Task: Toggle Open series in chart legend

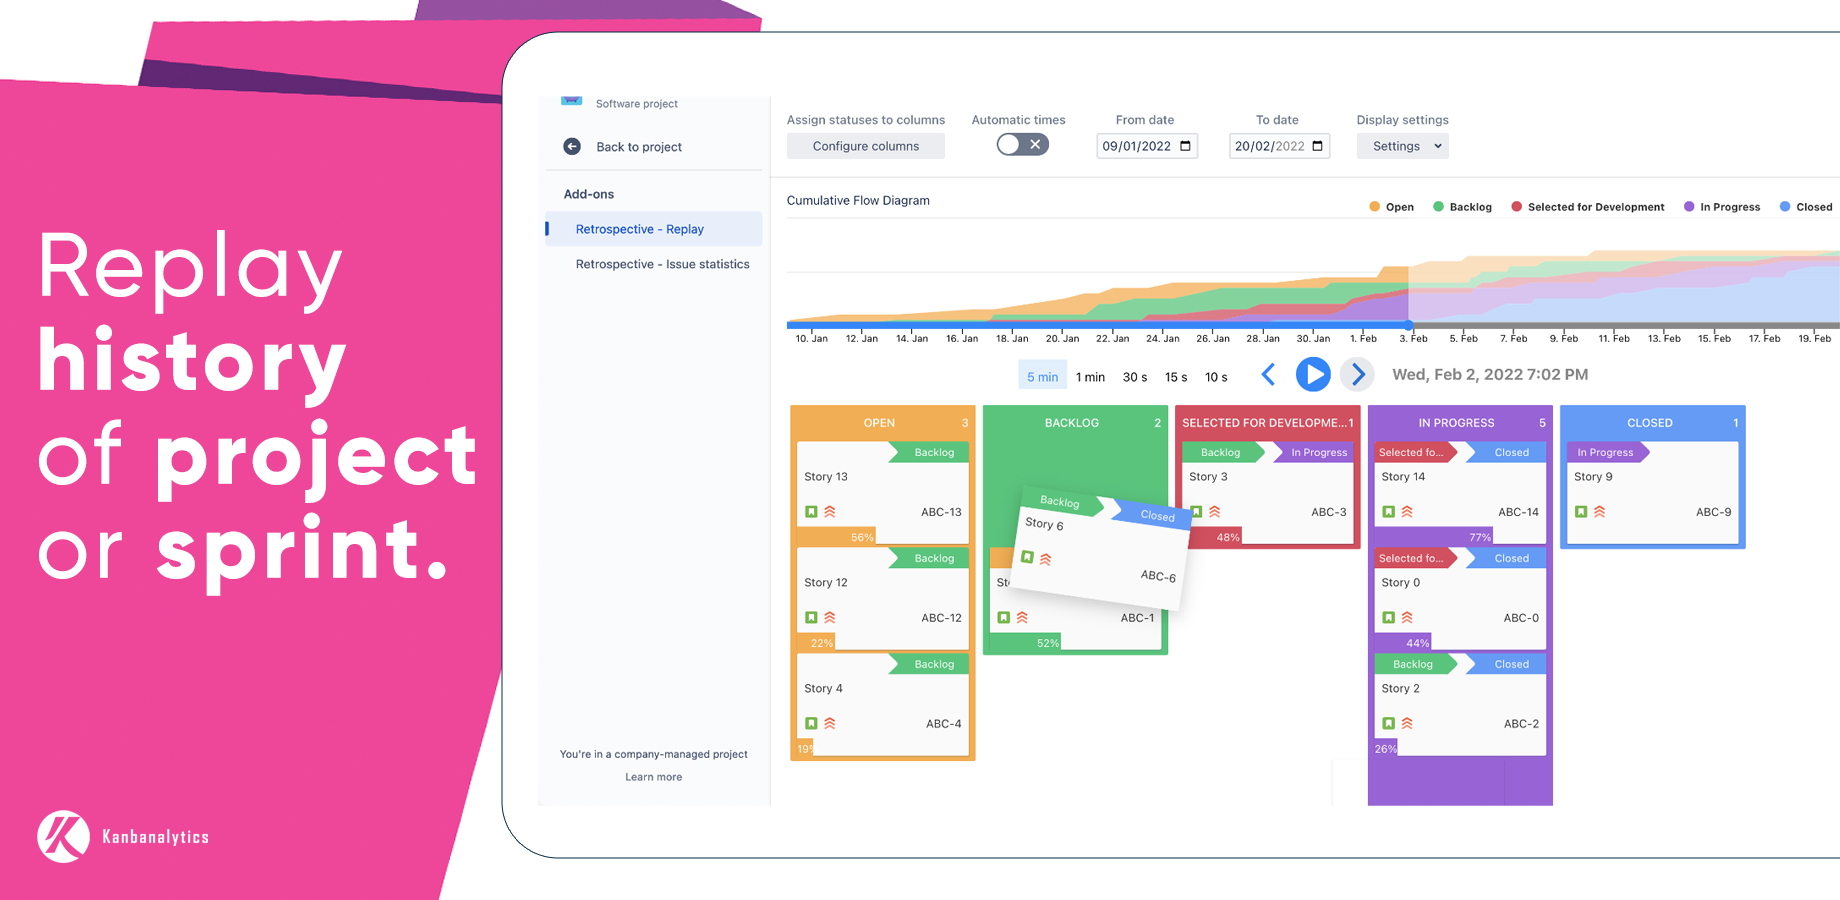Action: click(1391, 207)
